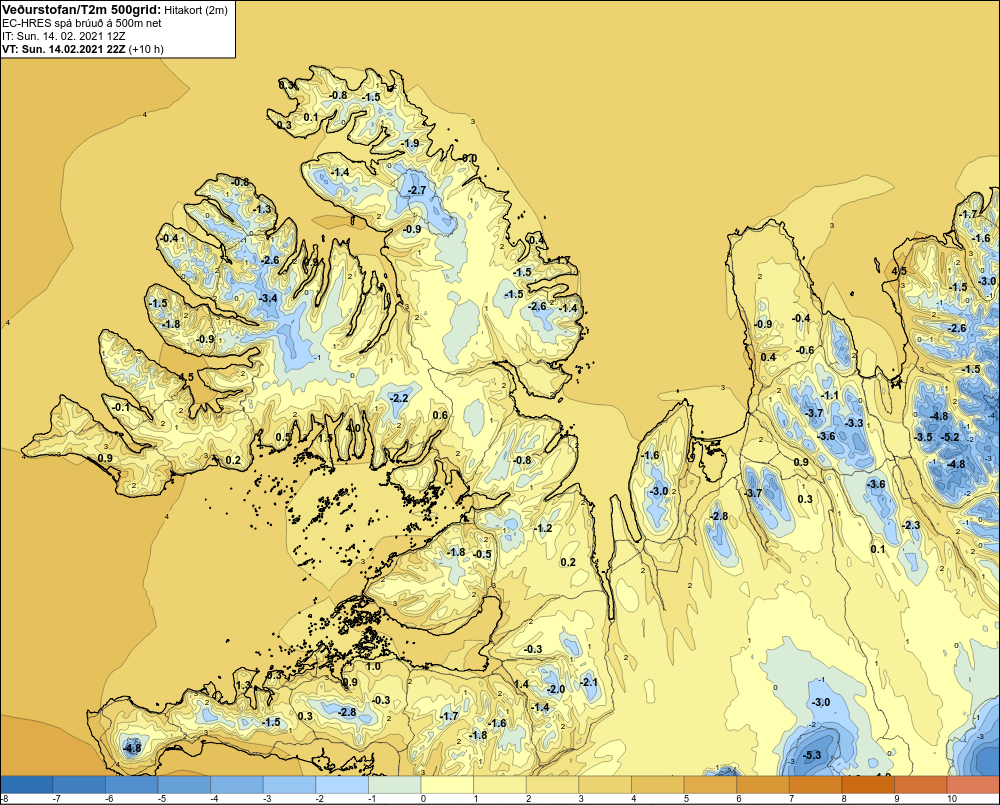Click the "-5.3" temperature value near the bottom
Viewport: 1000px width, 805px height.
[x=812, y=755]
